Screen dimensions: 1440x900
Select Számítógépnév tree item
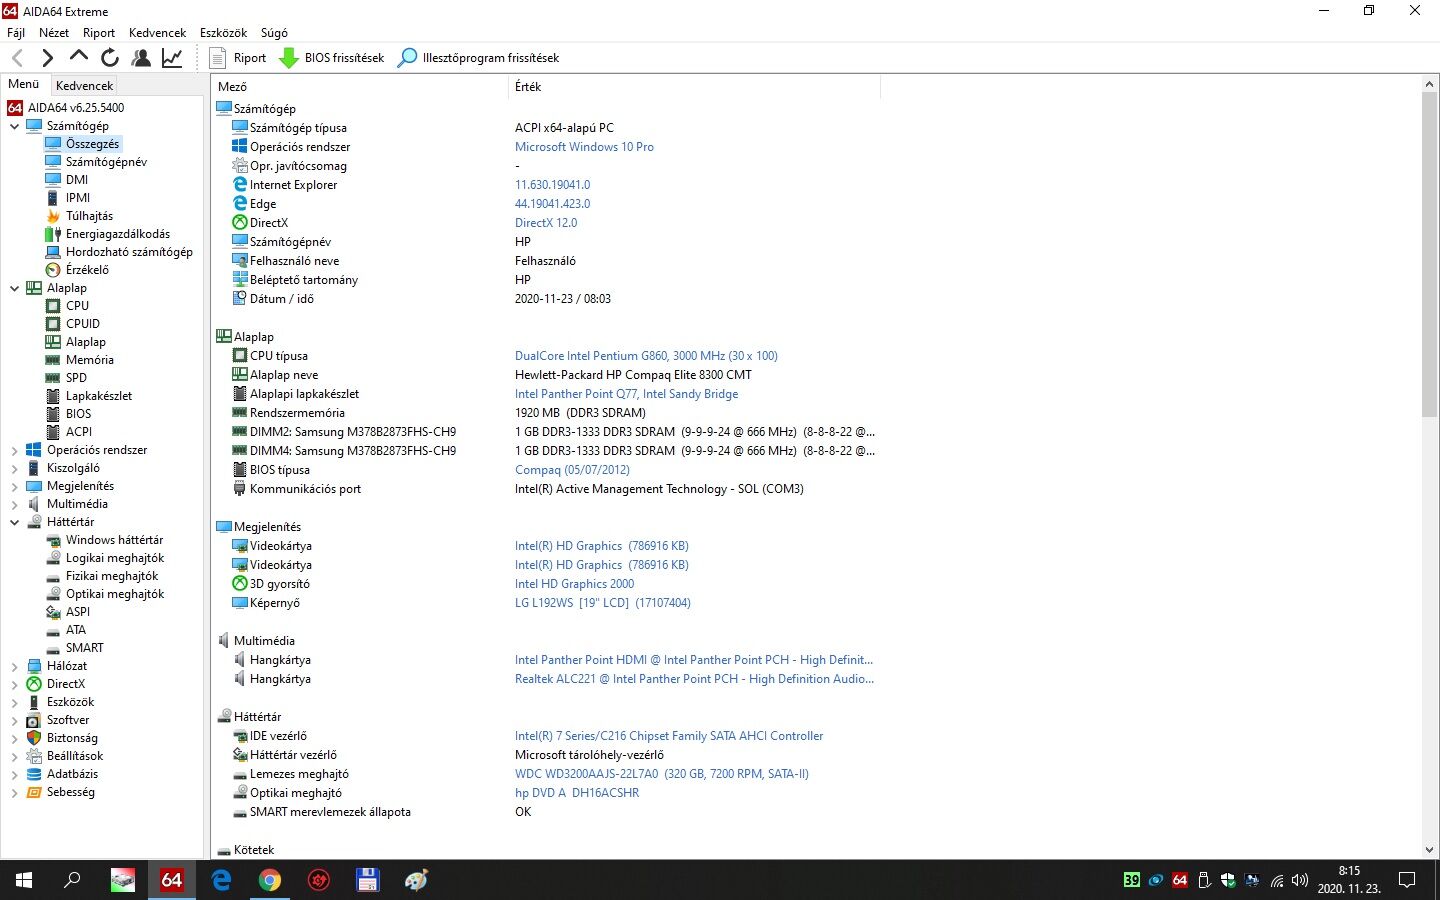(x=106, y=162)
